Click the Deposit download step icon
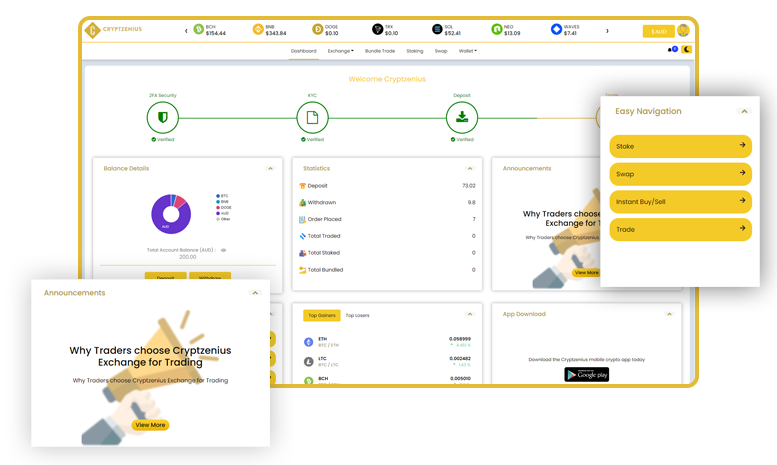This screenshot has width=777, height=465. pyautogui.click(x=461, y=118)
